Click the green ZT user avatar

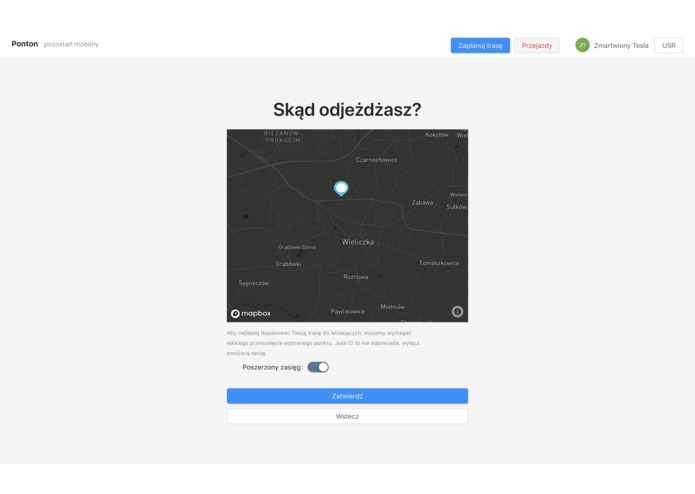pos(582,45)
